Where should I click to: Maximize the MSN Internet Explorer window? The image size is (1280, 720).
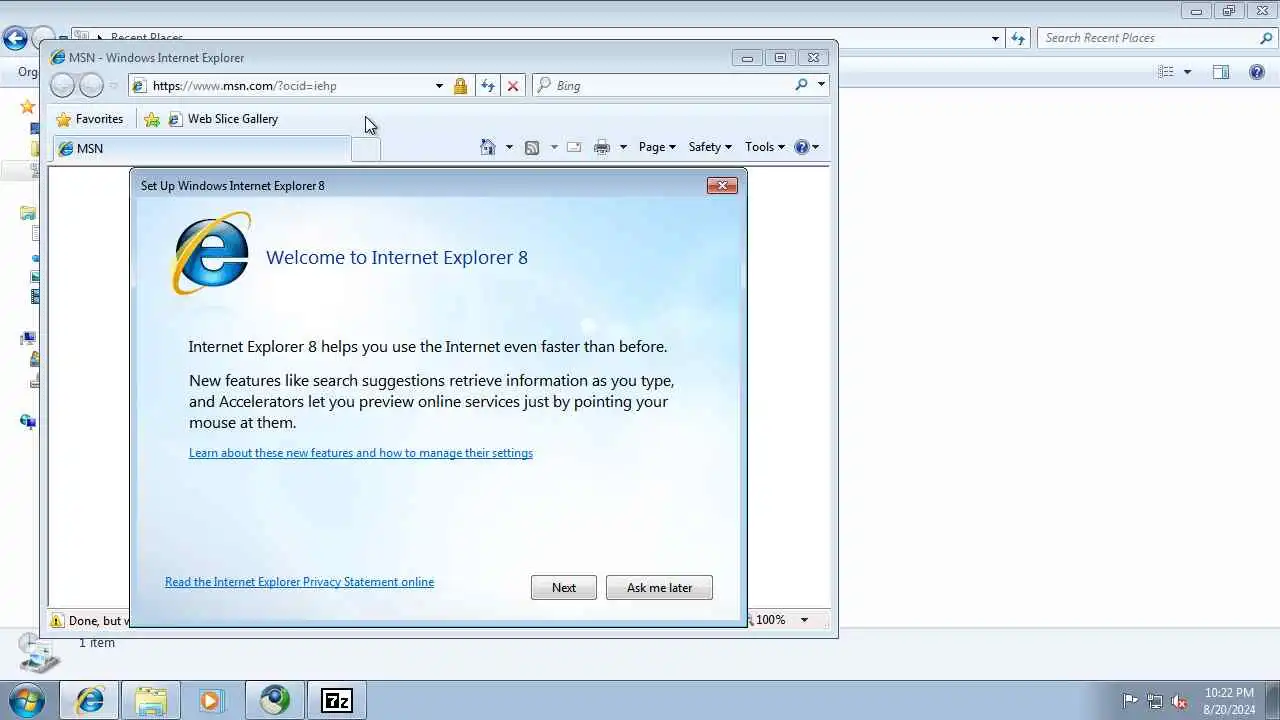pyautogui.click(x=780, y=58)
